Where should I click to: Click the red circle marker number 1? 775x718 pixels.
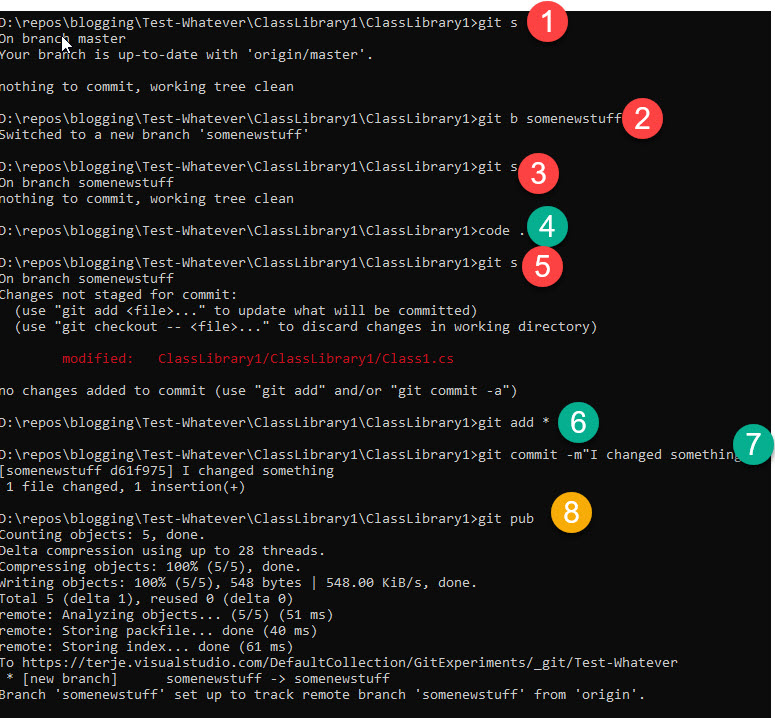(547, 22)
